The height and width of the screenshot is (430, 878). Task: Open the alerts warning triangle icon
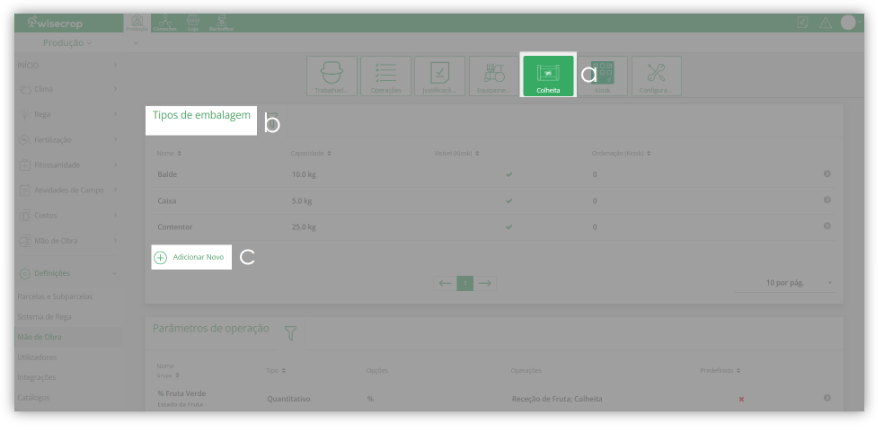825,23
